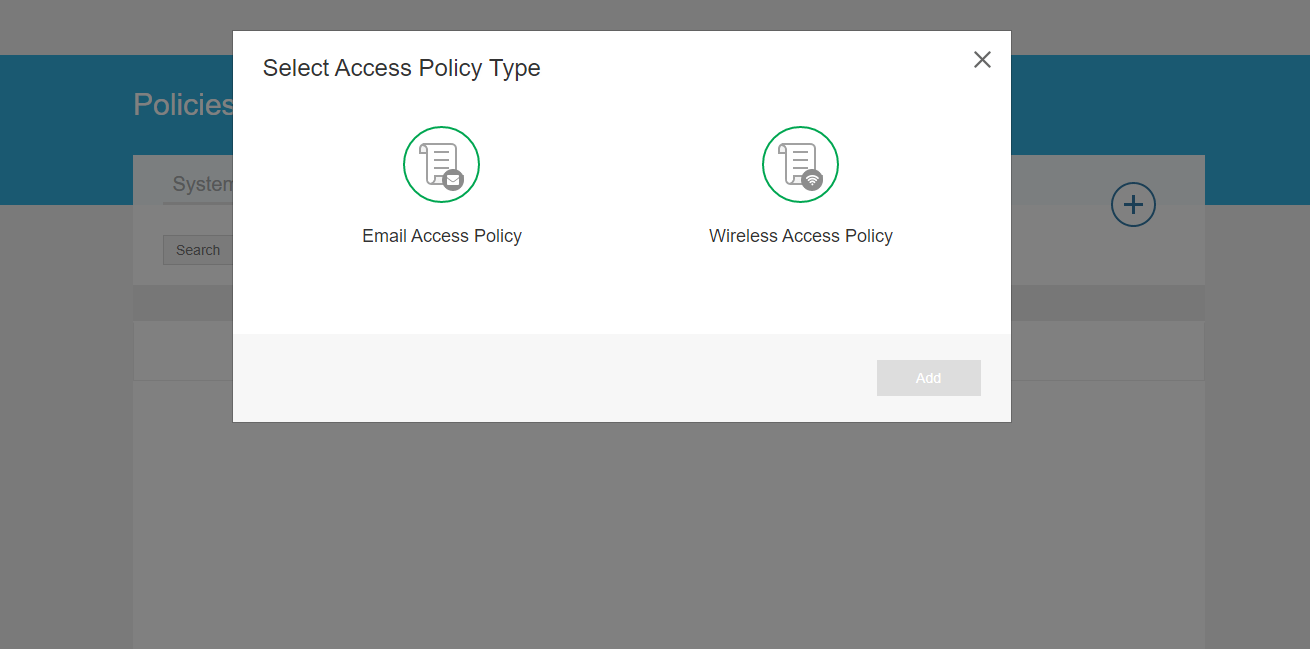Focus the Search input field
This screenshot has height=649, width=1310.
(x=197, y=250)
